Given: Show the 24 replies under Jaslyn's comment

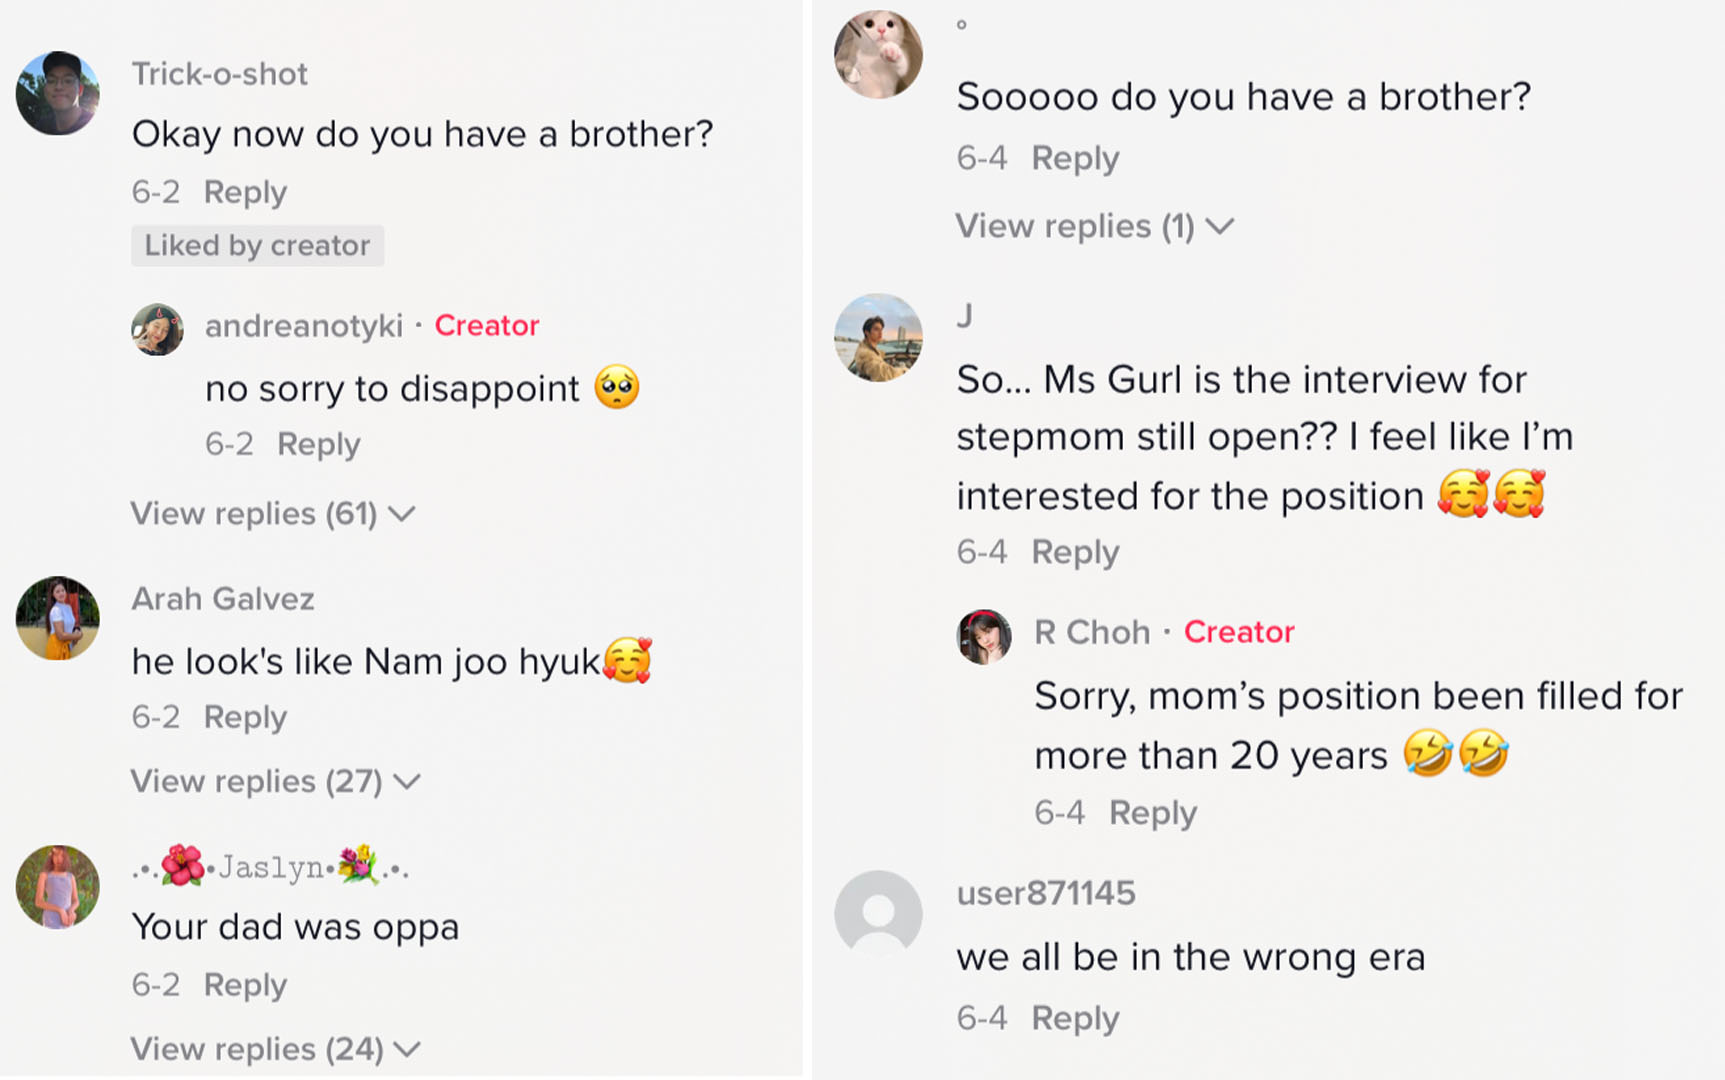Looking at the screenshot, I should [x=275, y=1049].
